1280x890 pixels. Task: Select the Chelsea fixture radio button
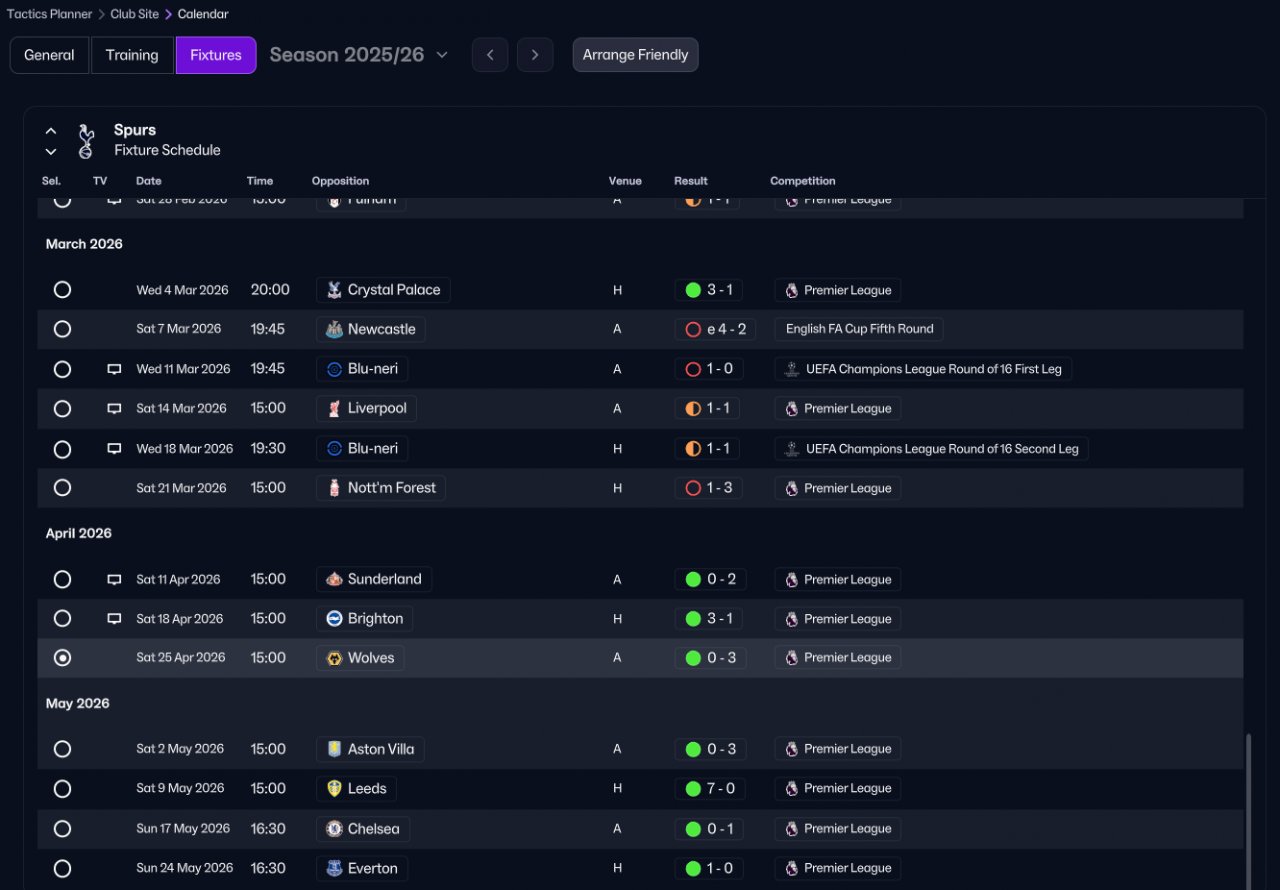pyautogui.click(x=62, y=829)
